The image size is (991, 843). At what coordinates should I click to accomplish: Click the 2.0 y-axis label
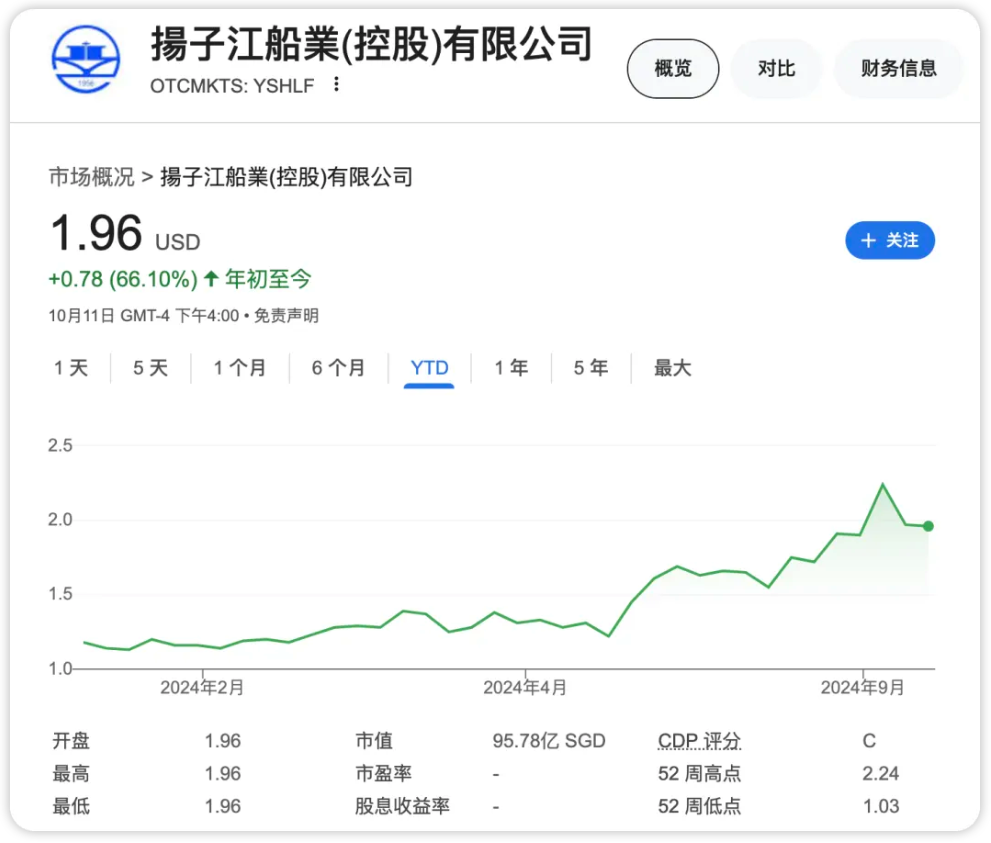click(x=60, y=519)
